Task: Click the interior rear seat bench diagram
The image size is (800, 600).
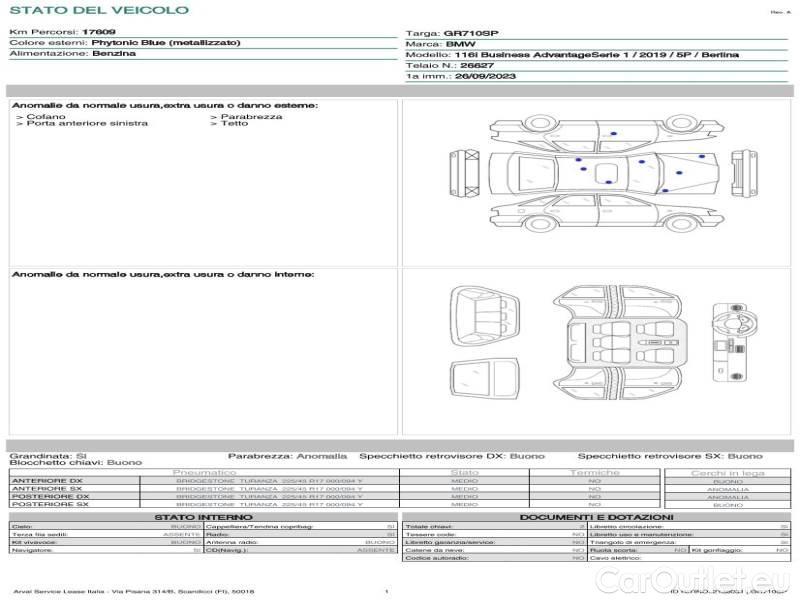Action: pyautogui.click(x=485, y=312)
